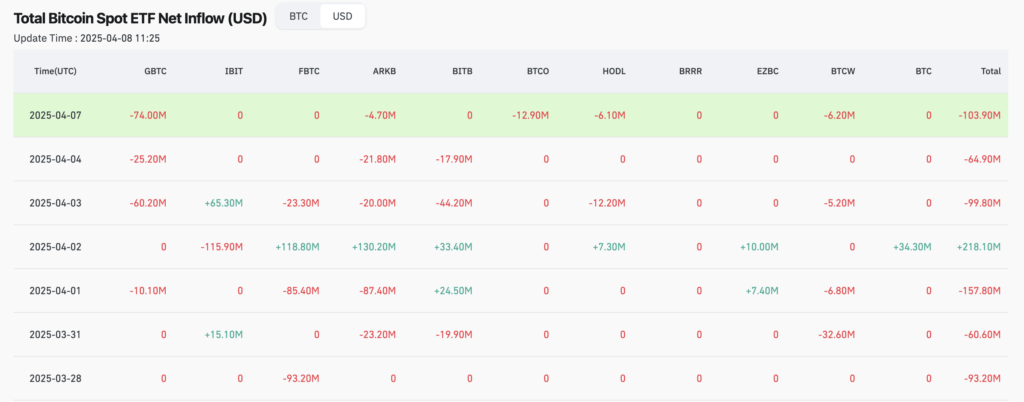Click the -60.60M total value
This screenshot has width=1024, height=402.
tap(982, 335)
